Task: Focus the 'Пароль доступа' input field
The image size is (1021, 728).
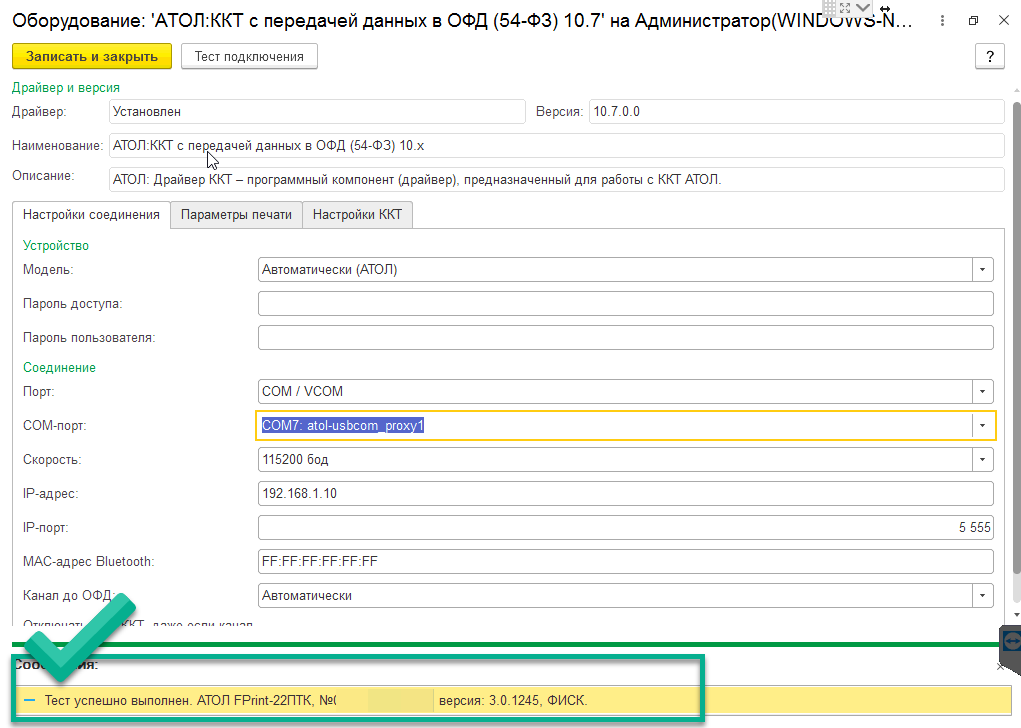Action: 626,303
